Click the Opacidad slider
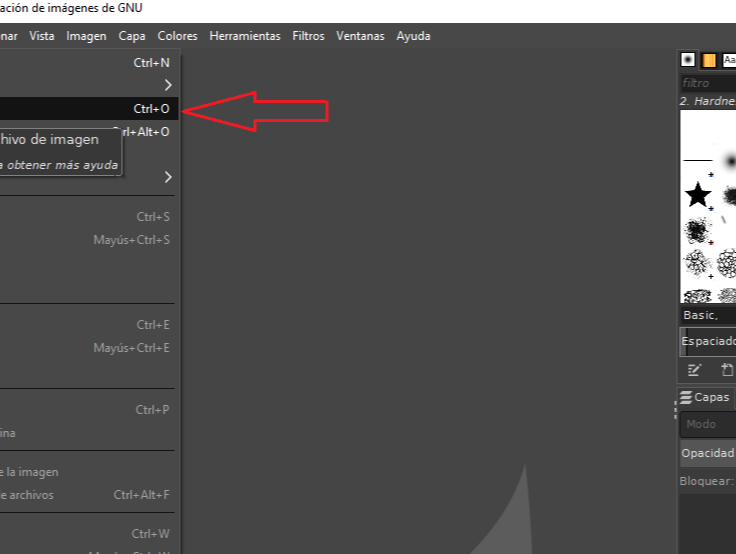This screenshot has height=554, width=736. 708,453
